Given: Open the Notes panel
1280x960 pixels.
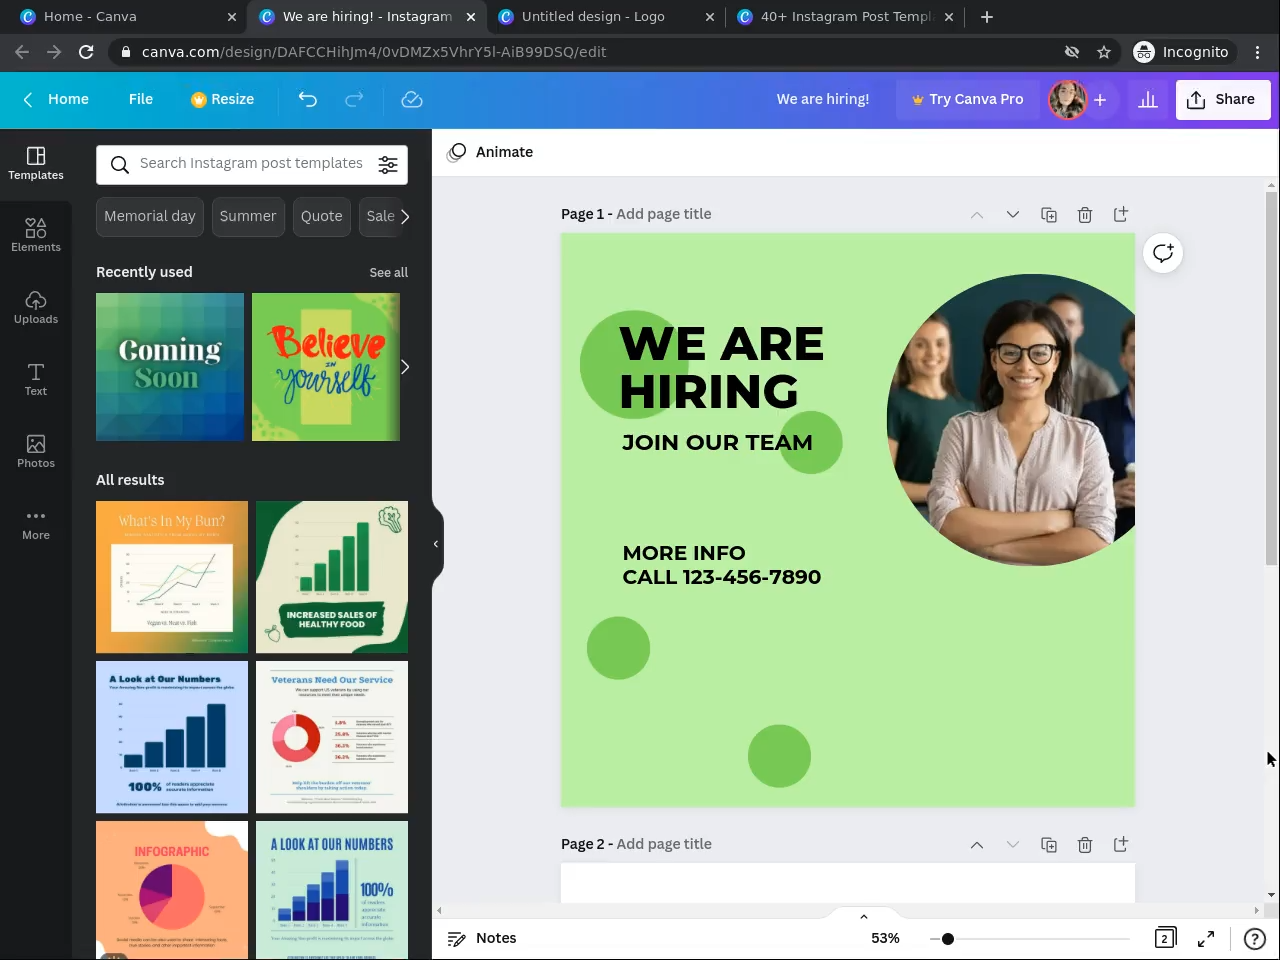Looking at the screenshot, I should (x=482, y=938).
